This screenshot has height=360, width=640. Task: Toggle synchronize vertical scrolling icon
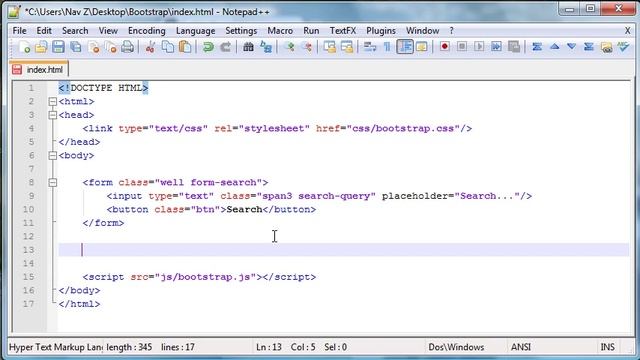tap(329, 47)
